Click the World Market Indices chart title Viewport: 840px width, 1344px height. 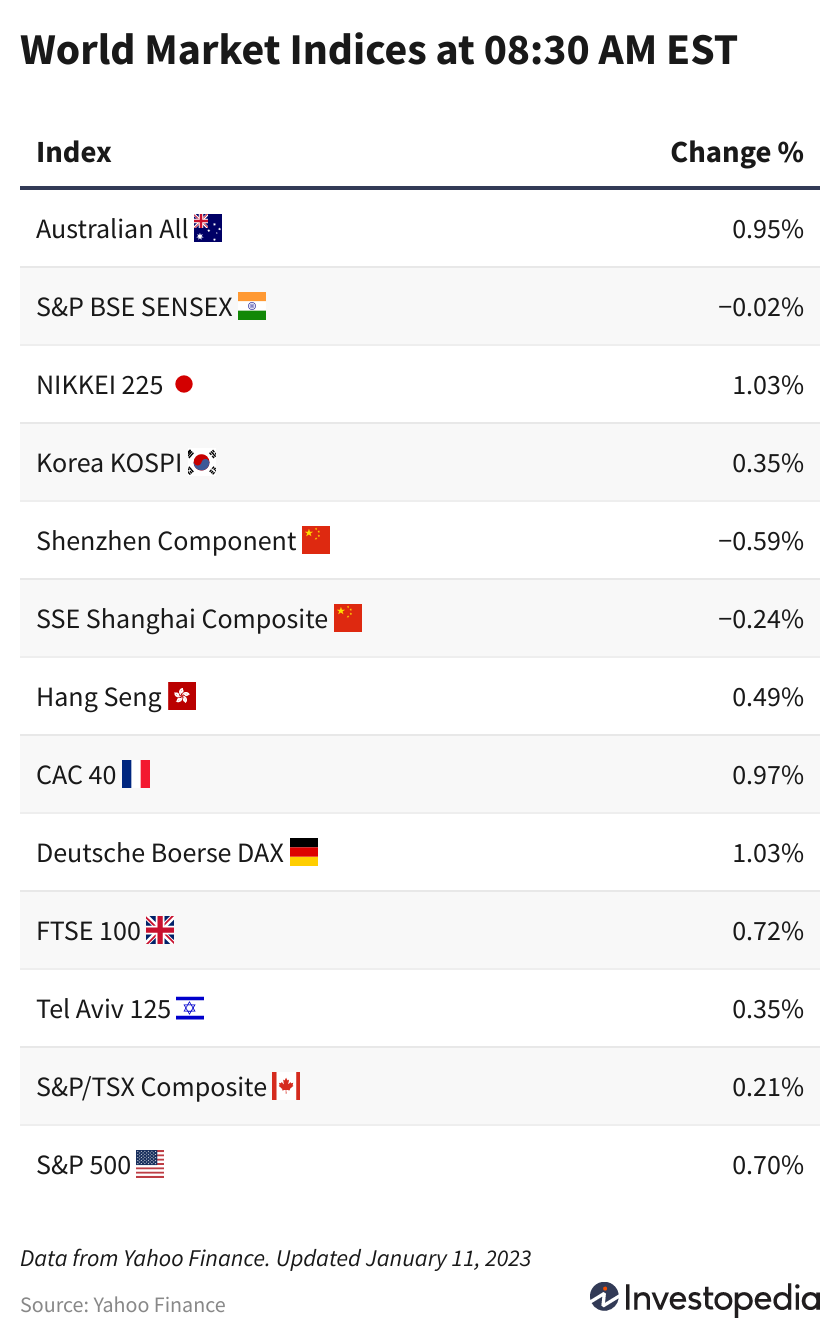[x=378, y=50]
